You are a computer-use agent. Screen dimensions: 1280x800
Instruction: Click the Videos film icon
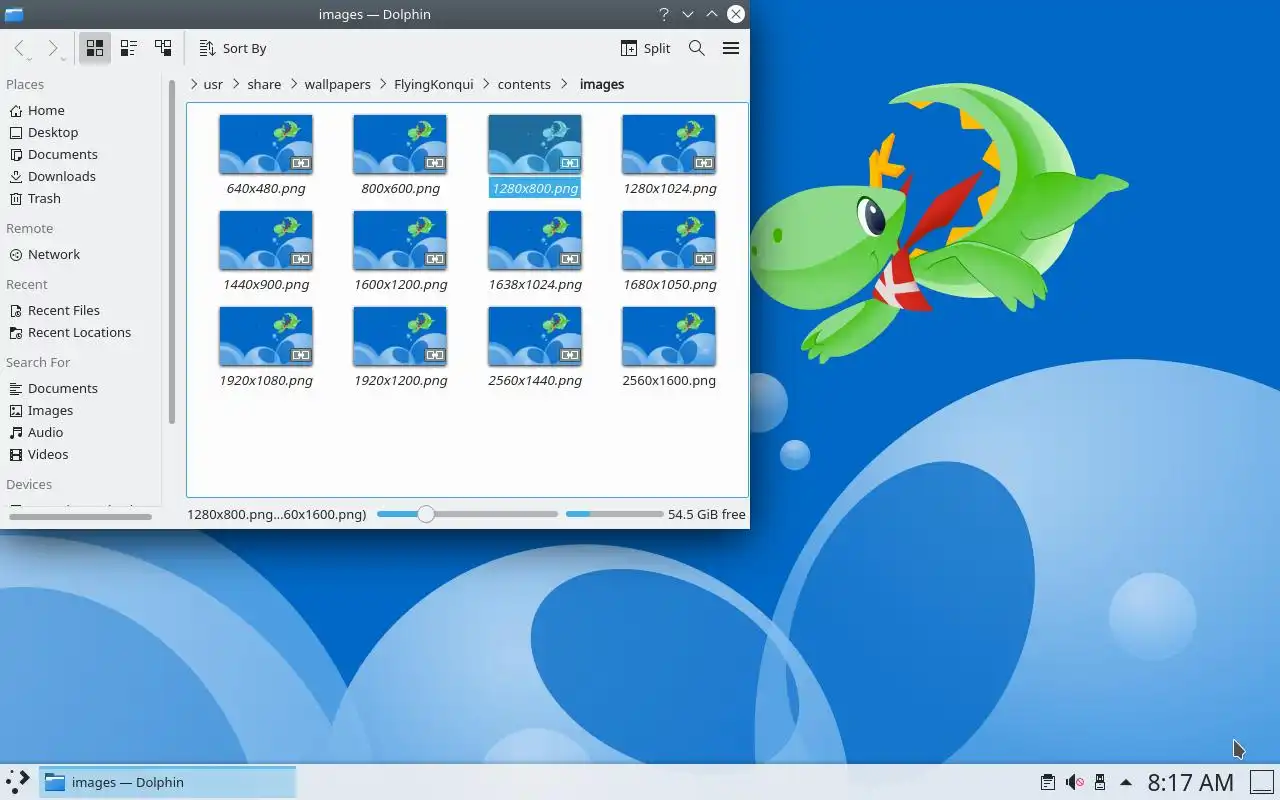(16, 454)
